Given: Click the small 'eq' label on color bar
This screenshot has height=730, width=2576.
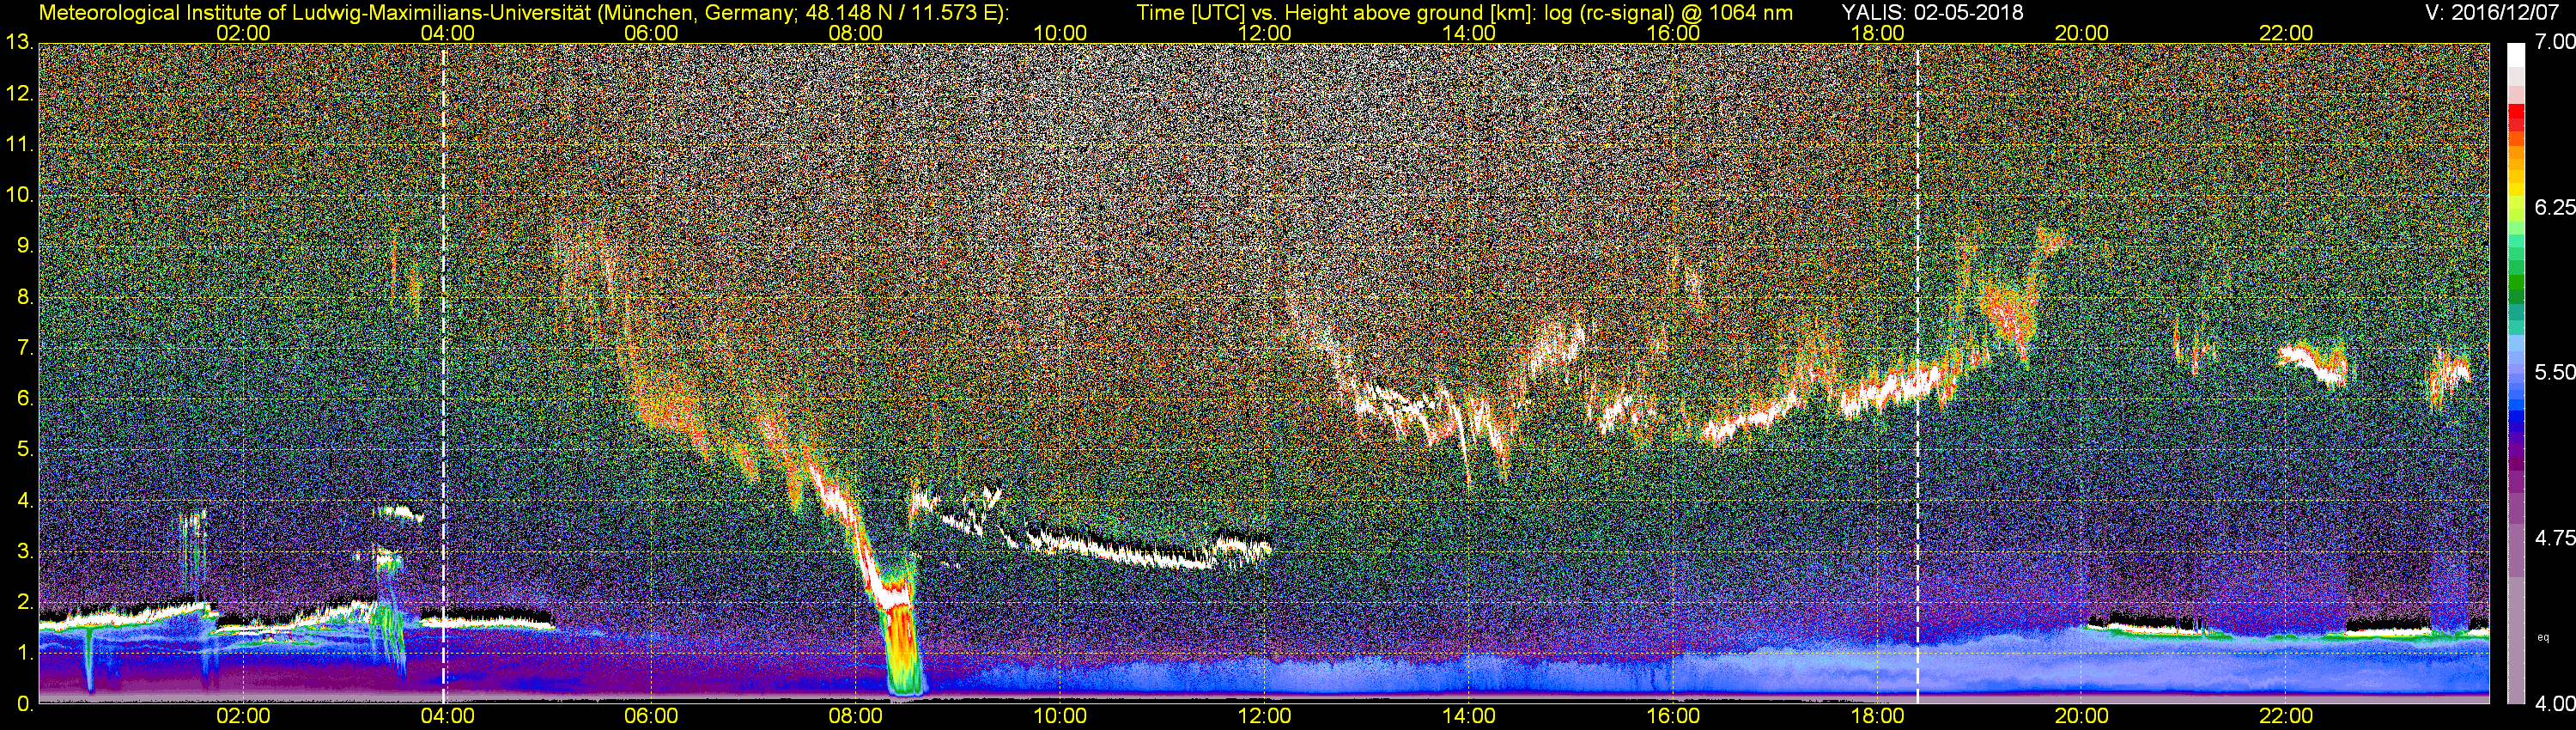Looking at the screenshot, I should [x=2543, y=637].
